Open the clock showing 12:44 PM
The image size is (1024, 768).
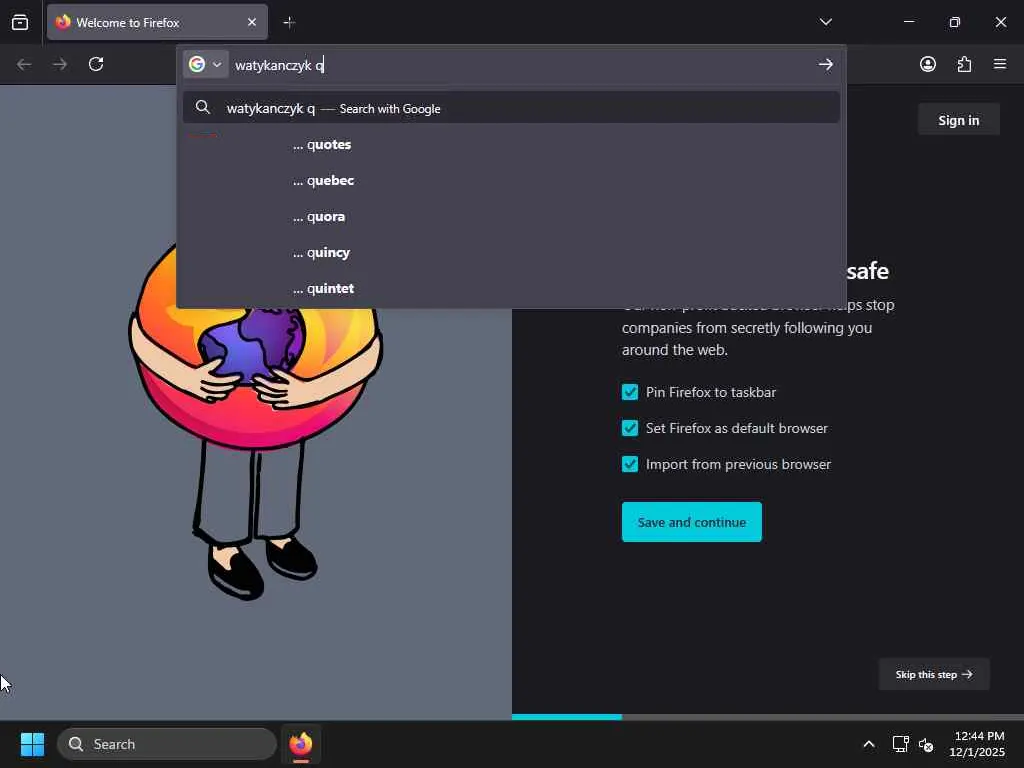click(977, 744)
